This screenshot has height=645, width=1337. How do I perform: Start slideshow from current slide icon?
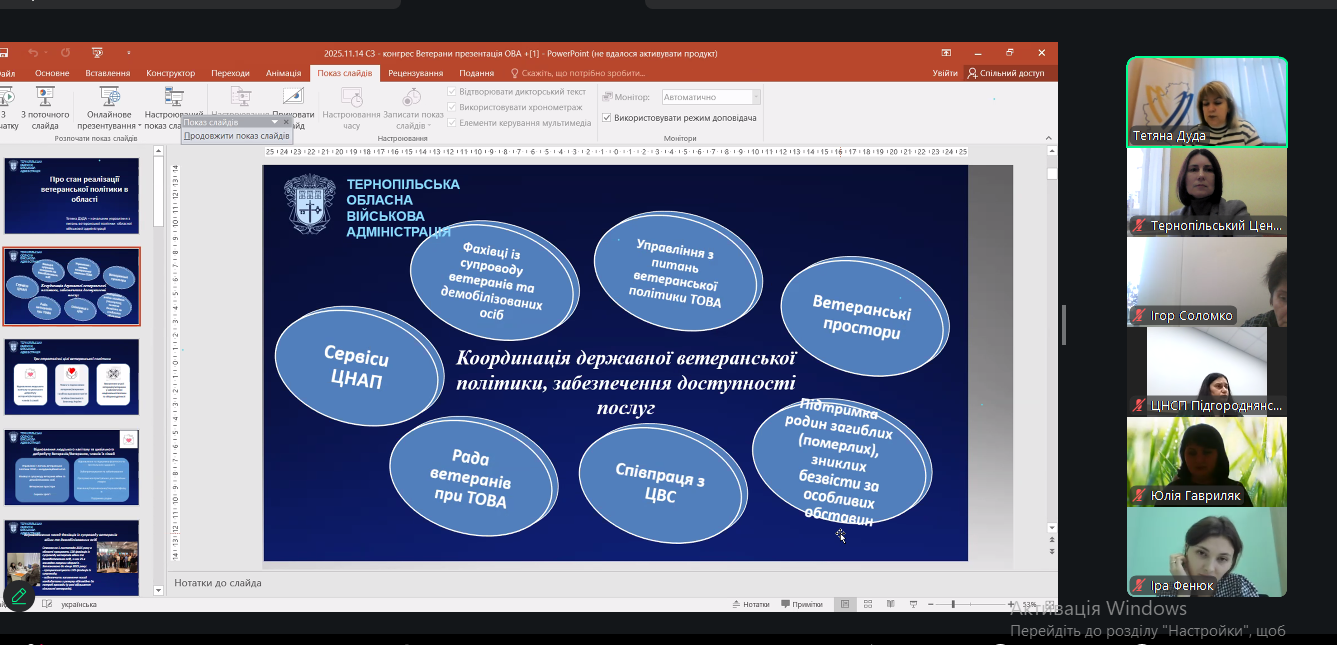[x=45, y=97]
